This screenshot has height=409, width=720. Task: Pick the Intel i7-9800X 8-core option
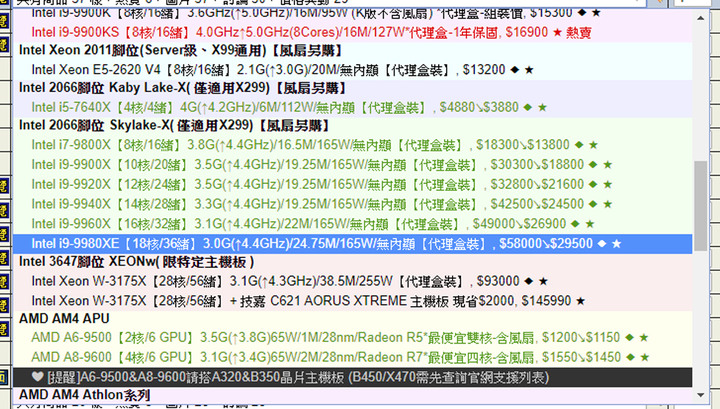coord(352,145)
